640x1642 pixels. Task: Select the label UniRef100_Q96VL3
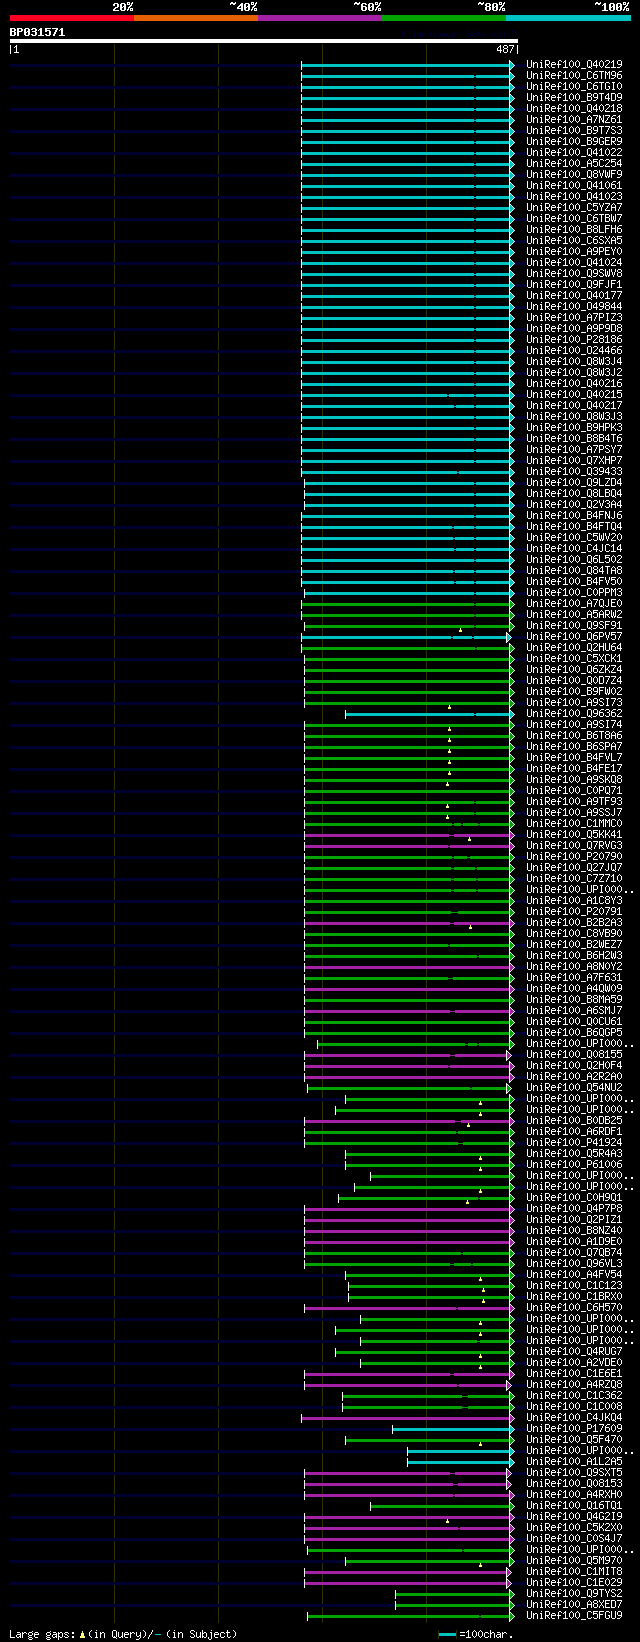pos(574,1264)
